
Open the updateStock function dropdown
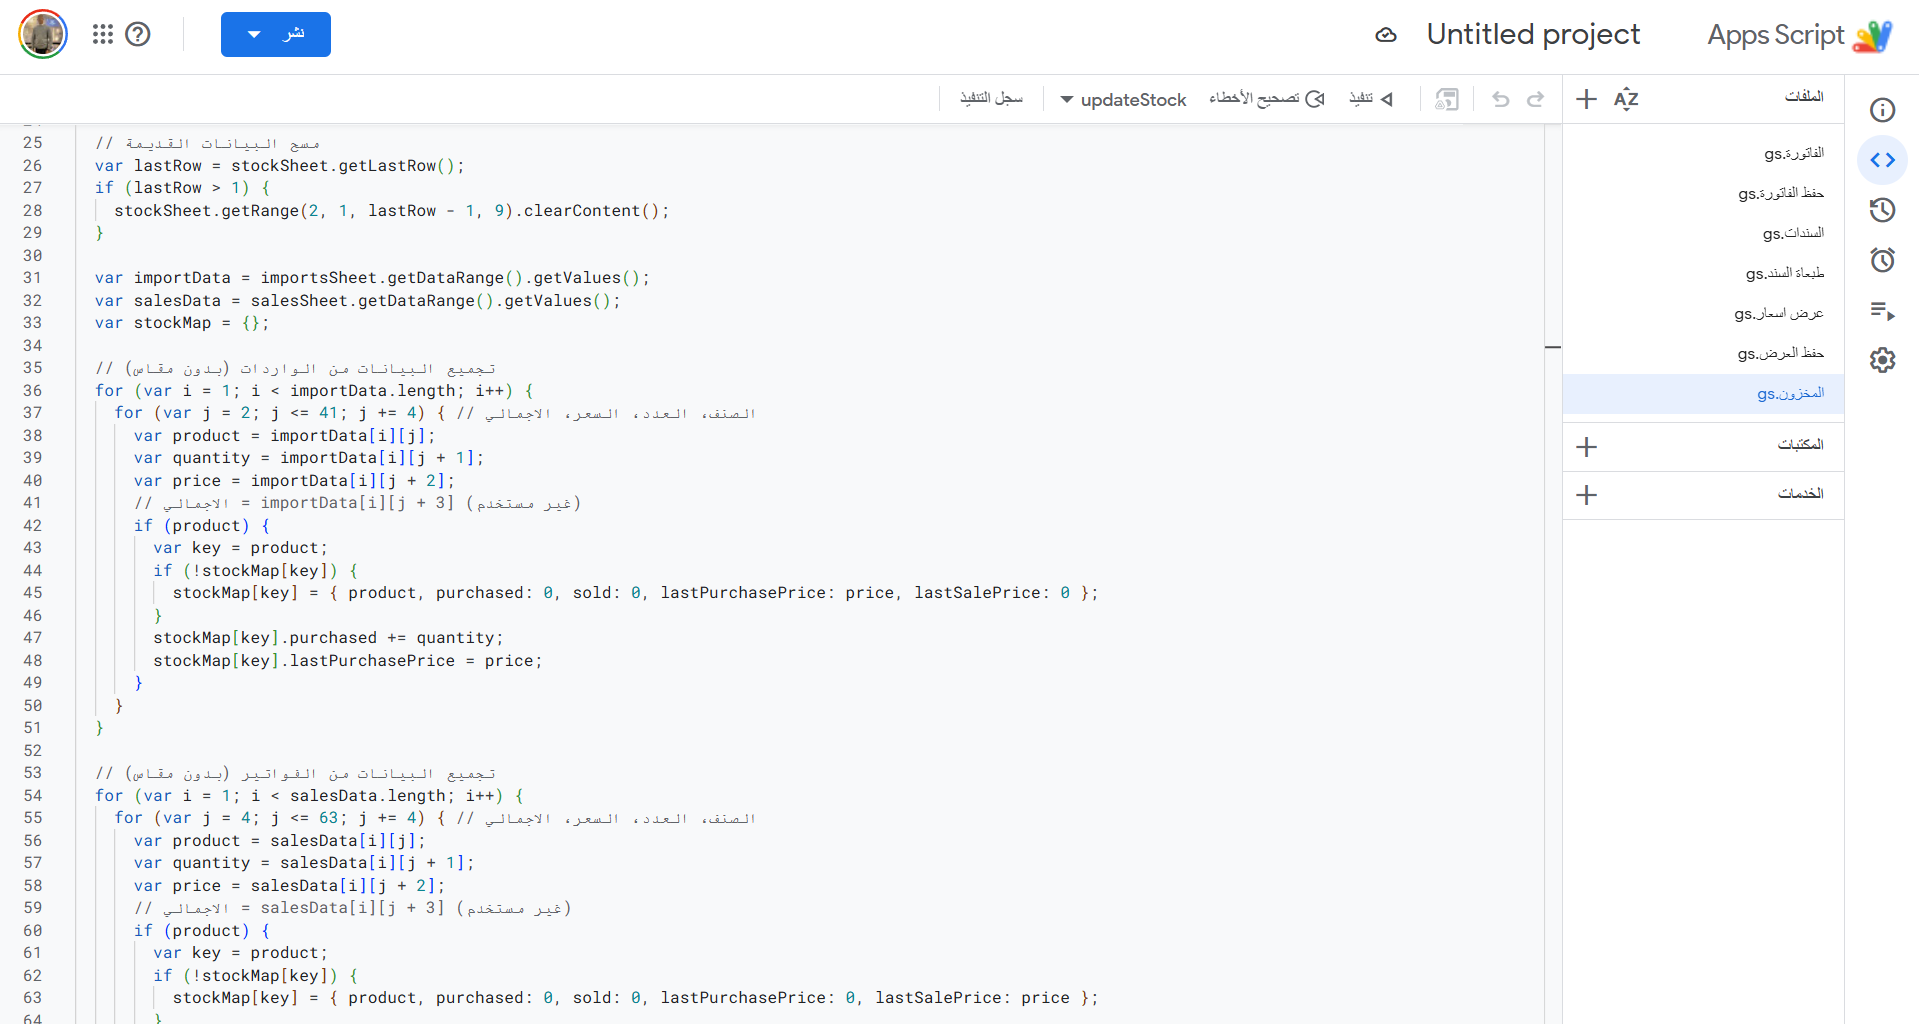click(1122, 100)
